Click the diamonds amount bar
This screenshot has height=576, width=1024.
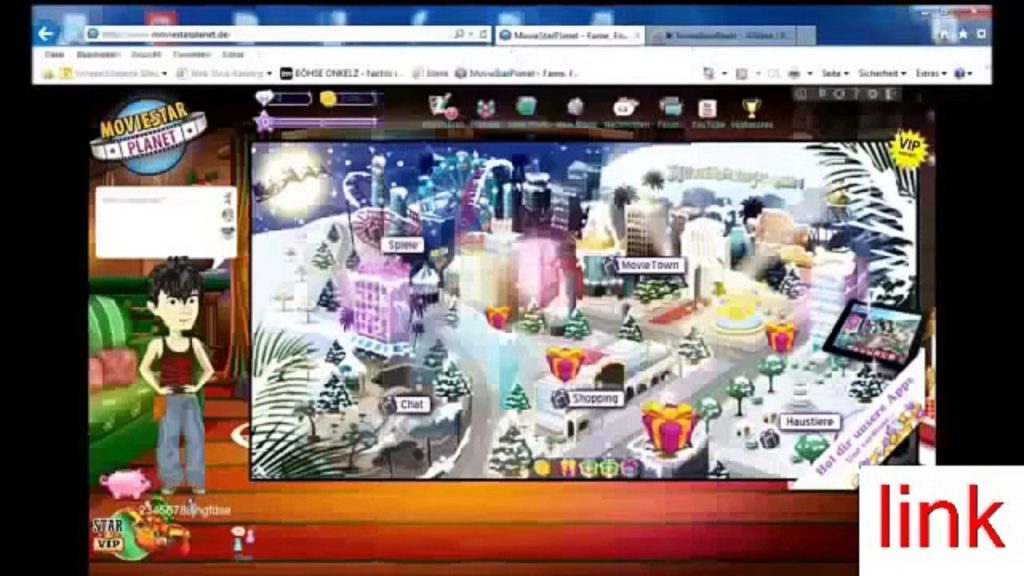coord(293,99)
